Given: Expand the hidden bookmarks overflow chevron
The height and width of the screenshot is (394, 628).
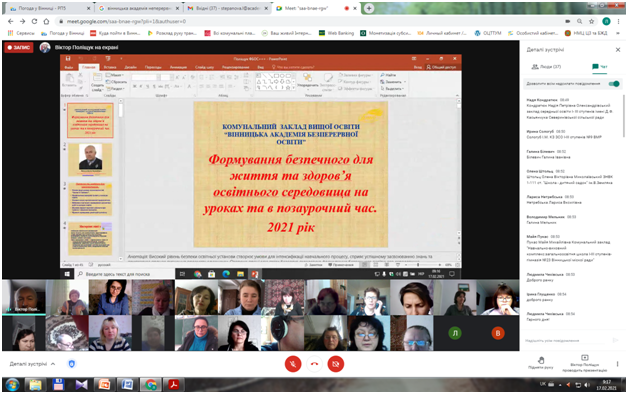Looking at the screenshot, I should point(618,33).
